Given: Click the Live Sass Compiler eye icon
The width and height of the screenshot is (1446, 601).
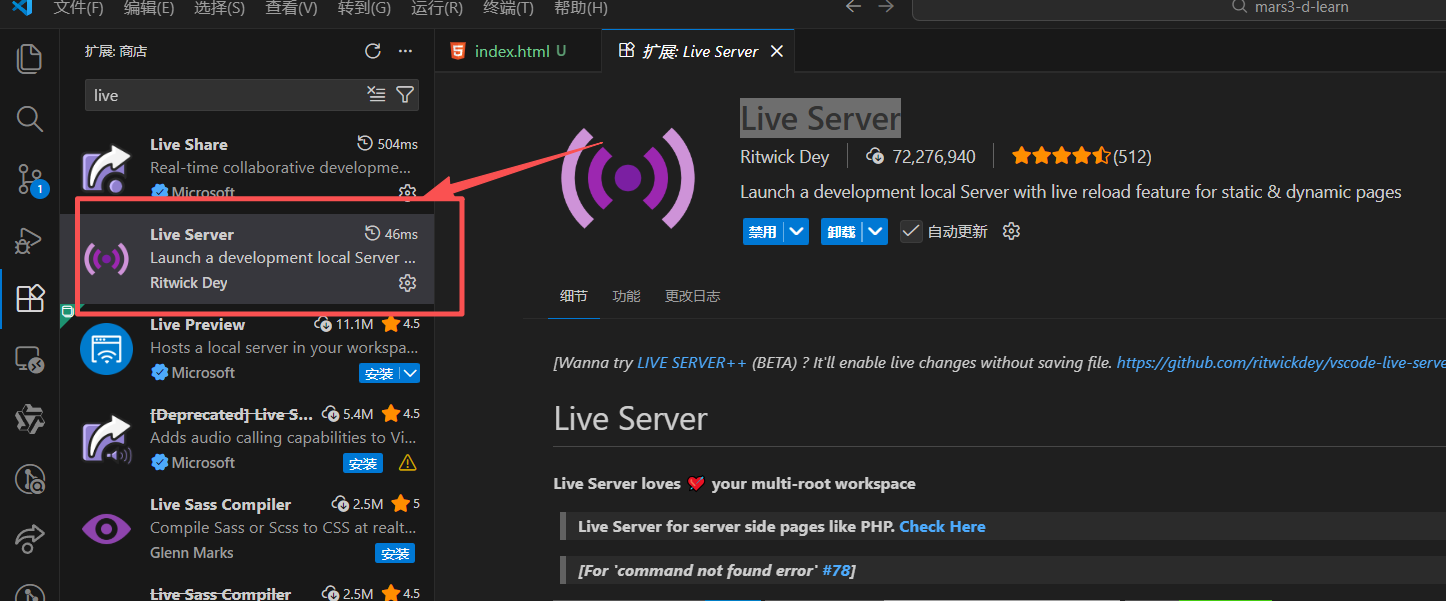Looking at the screenshot, I should point(106,529).
